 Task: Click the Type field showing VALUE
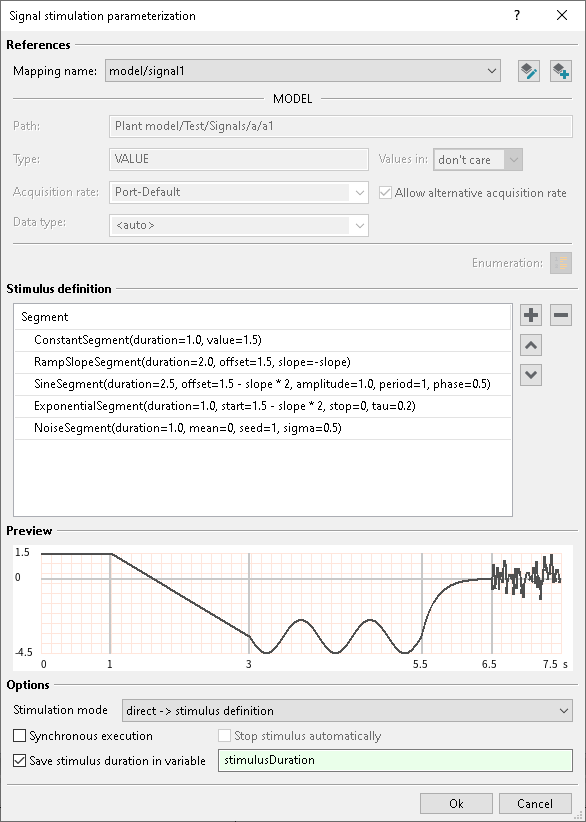(x=238, y=159)
